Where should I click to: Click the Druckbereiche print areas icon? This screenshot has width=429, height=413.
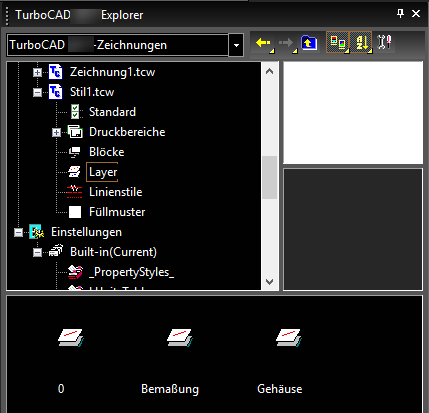click(x=75, y=132)
